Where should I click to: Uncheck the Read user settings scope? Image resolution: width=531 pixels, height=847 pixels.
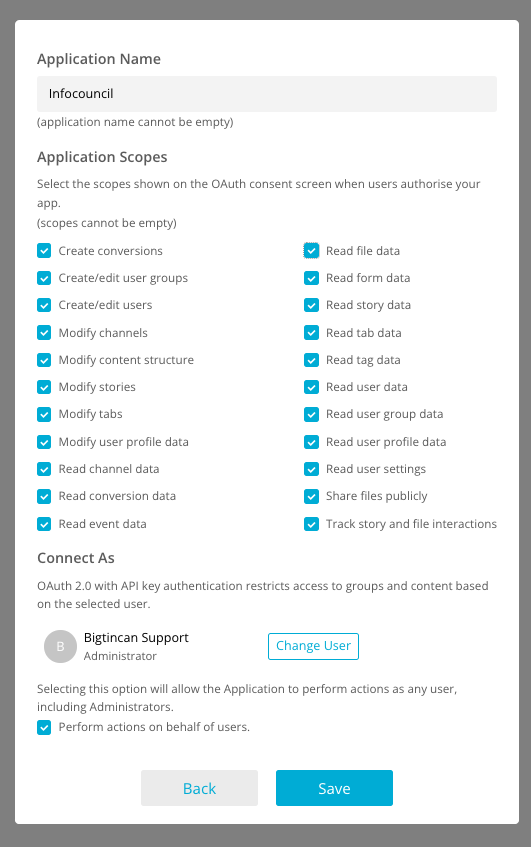tap(311, 469)
